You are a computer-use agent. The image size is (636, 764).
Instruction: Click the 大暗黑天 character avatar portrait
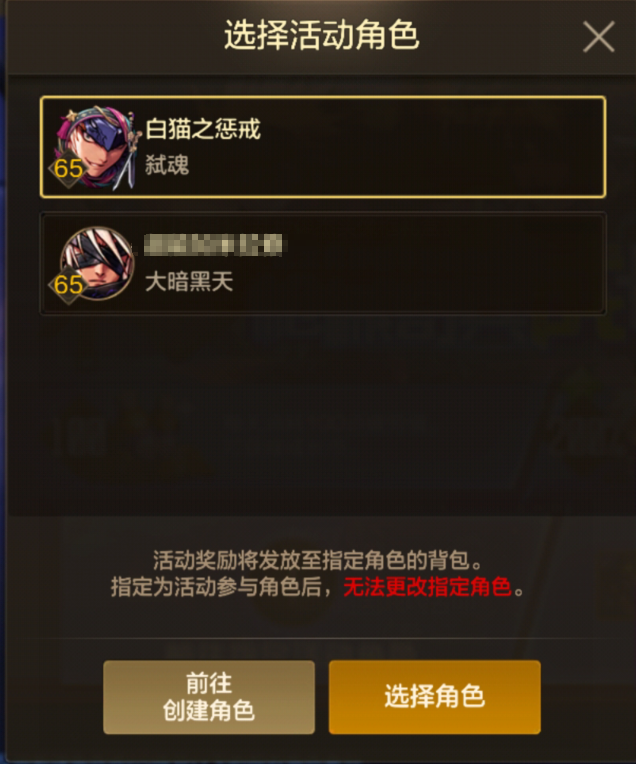pos(96,263)
